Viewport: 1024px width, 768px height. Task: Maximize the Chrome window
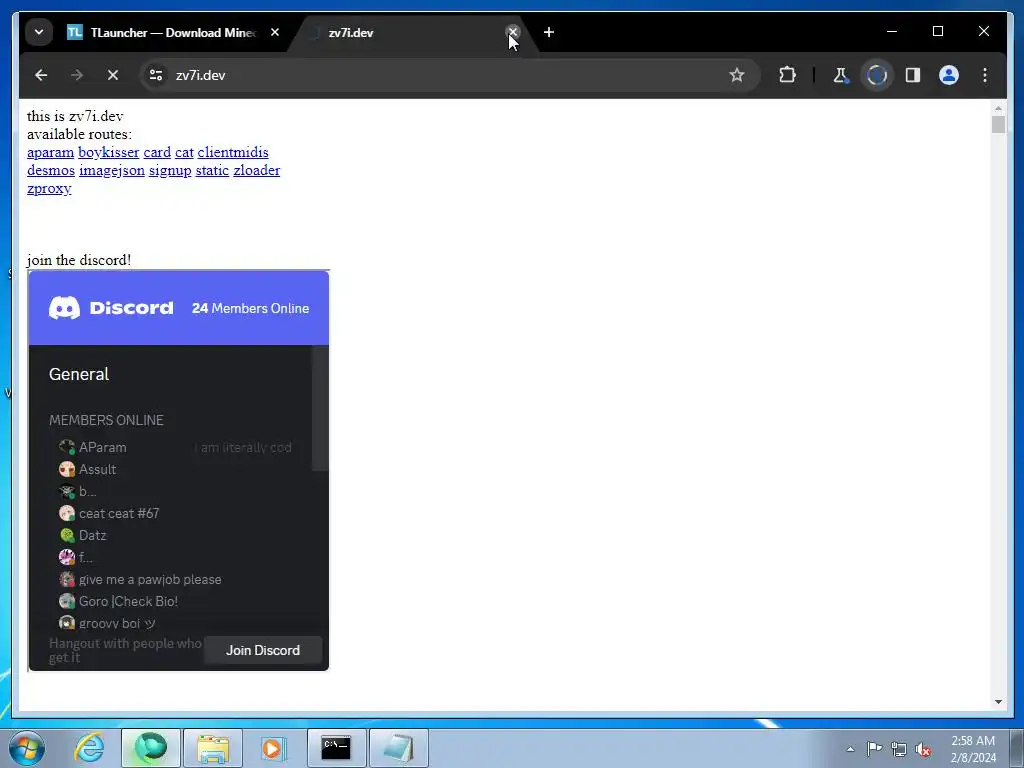coord(938,31)
